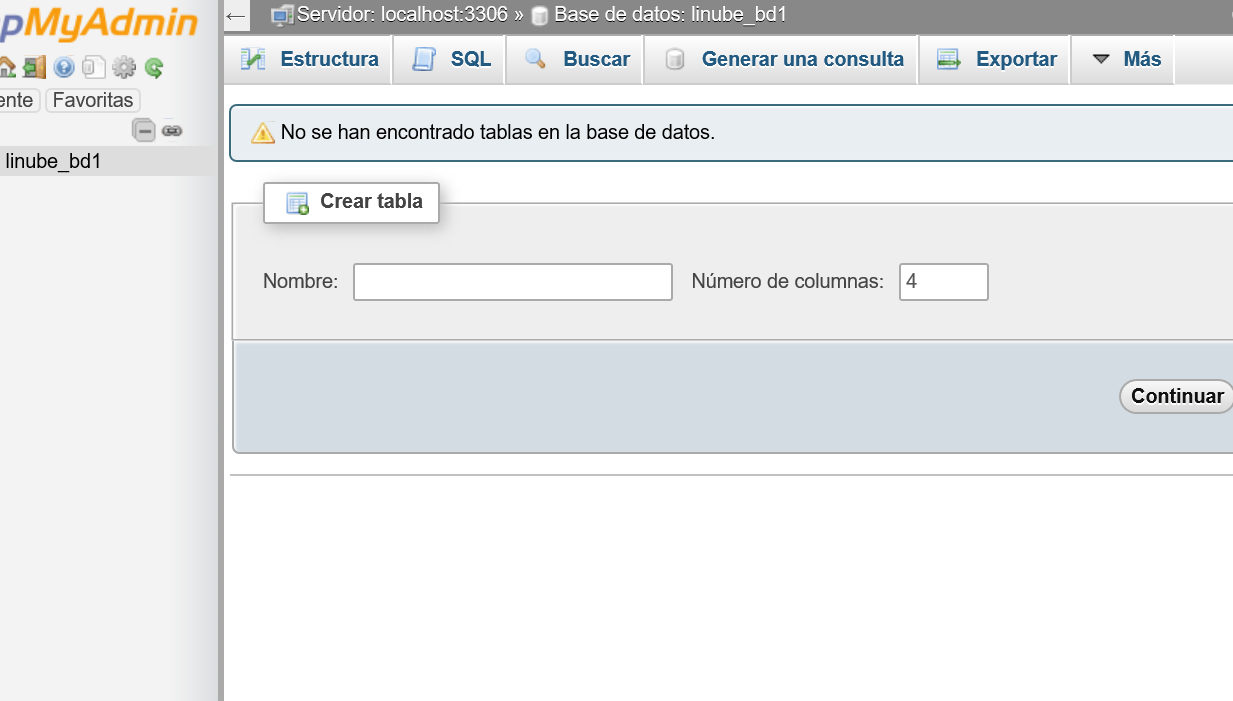Open settings with the gear icon
The image size is (1233, 701).
point(123,67)
